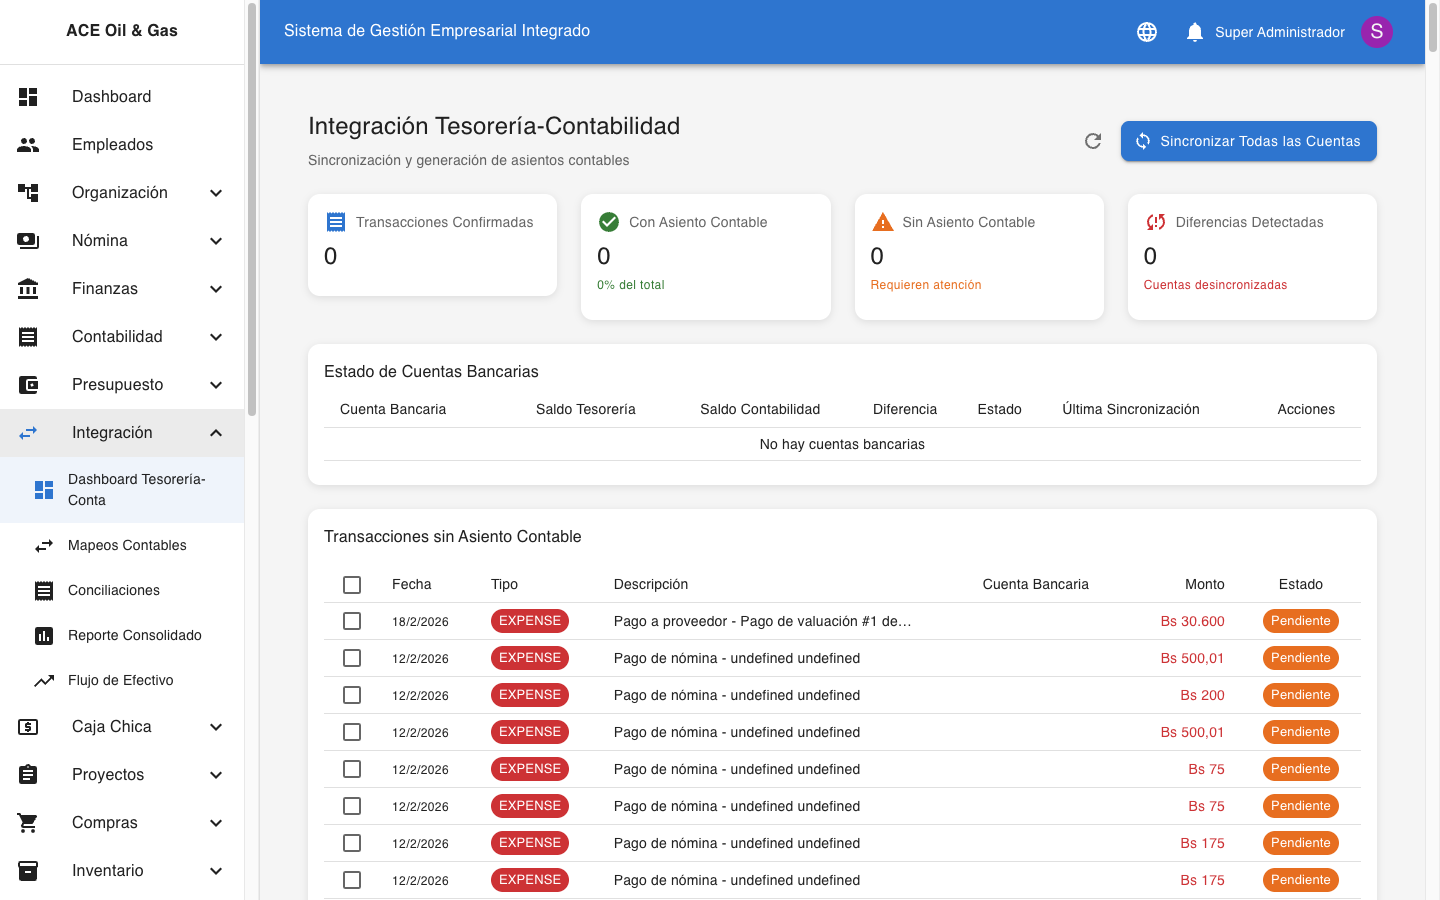Viewport: 1440px width, 900px height.
Task: Open the Mapeos Contables page
Action: 127,546
